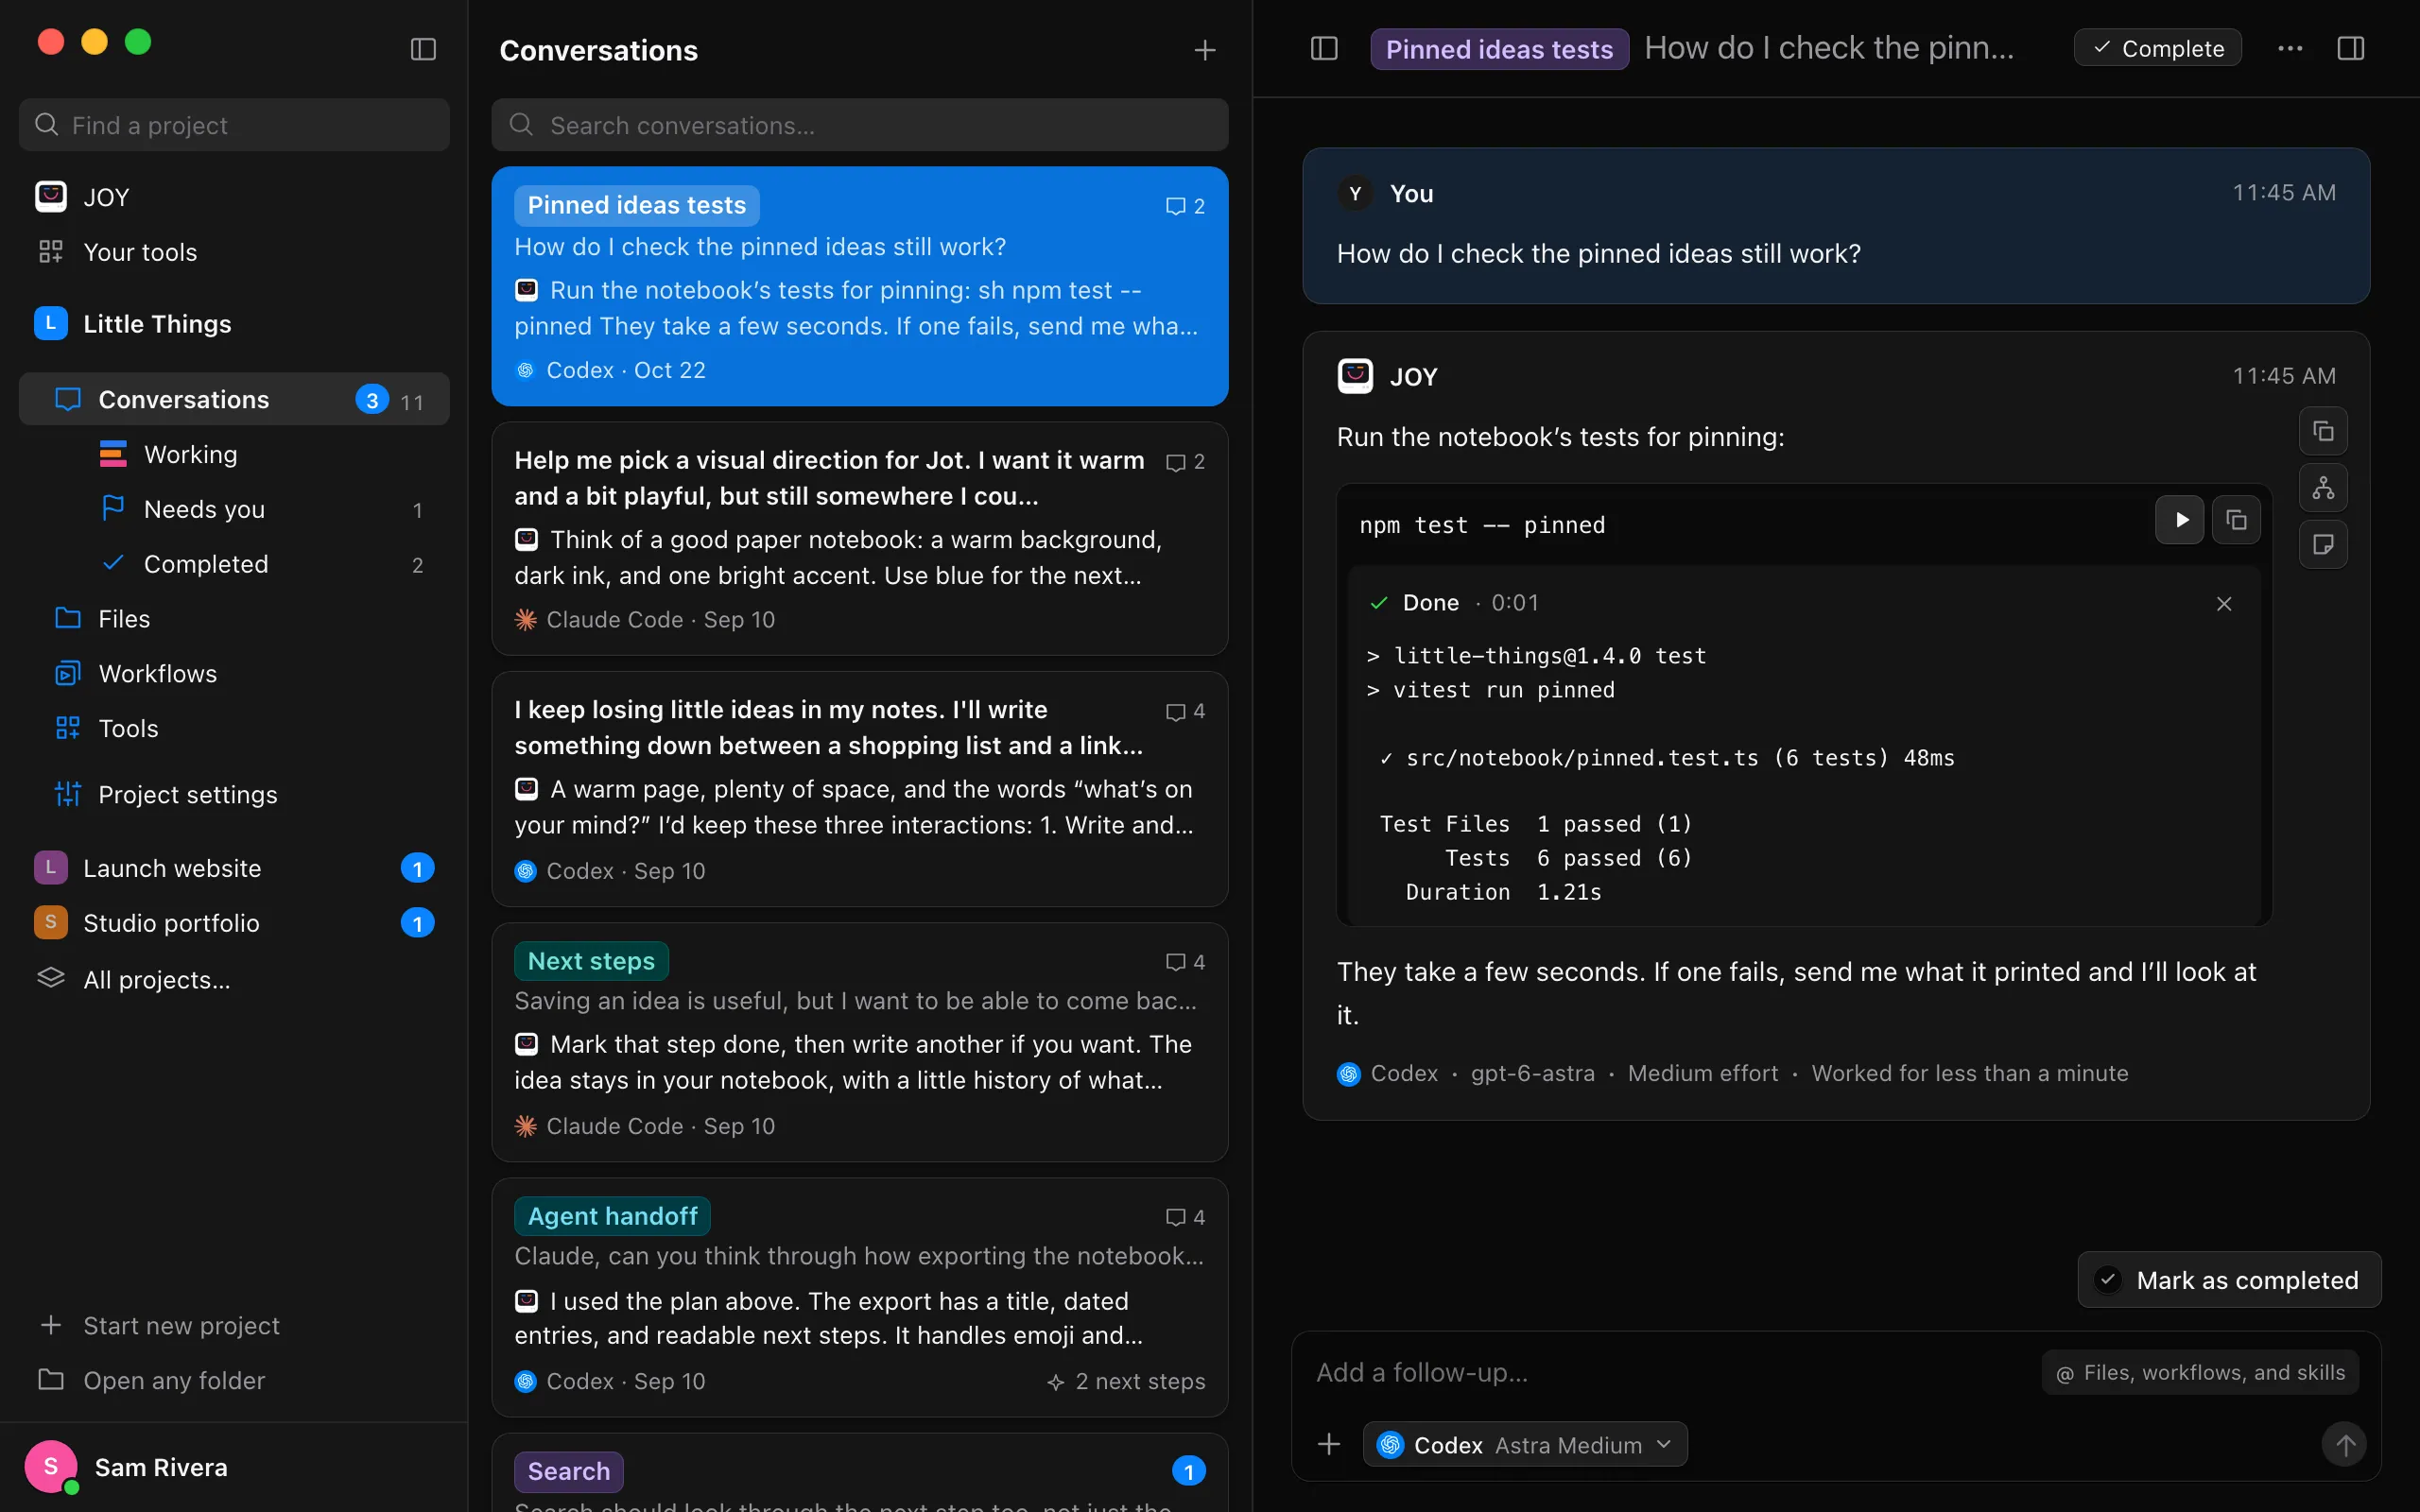Open Codex Astra Medium model dropdown

[1525, 1444]
